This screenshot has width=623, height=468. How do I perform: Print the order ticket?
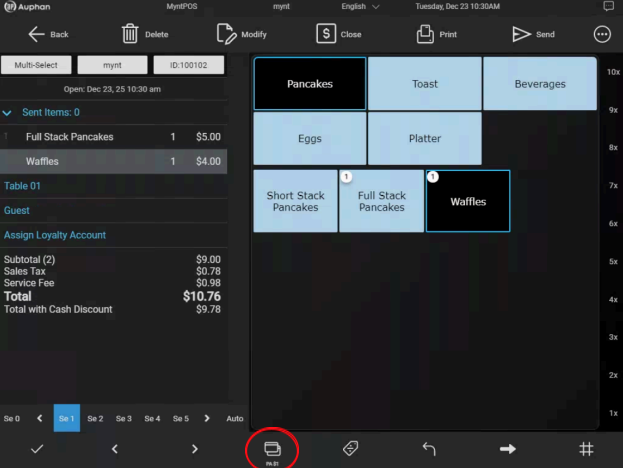click(436, 34)
